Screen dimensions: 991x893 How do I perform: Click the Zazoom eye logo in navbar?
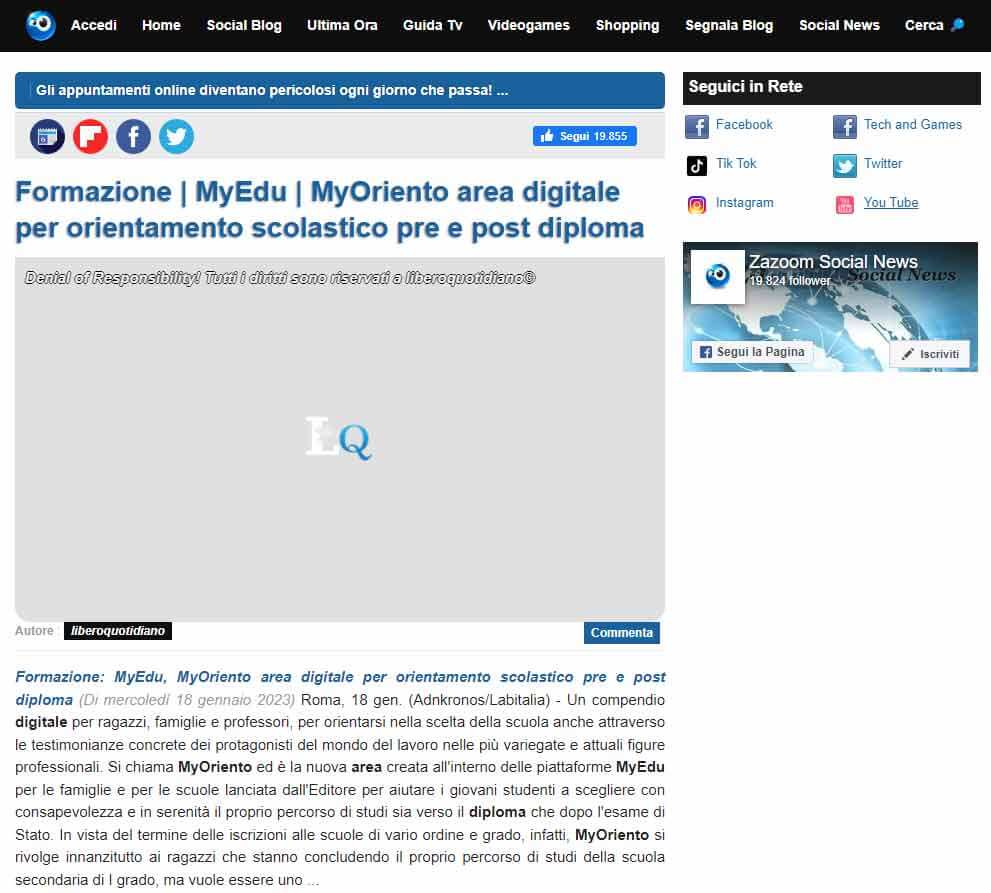pos(40,25)
